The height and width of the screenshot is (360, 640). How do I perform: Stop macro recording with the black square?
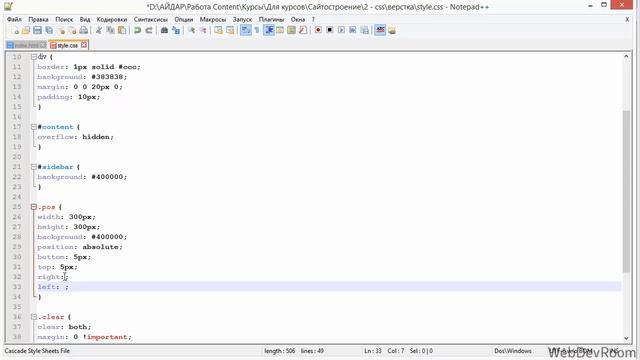329,30
